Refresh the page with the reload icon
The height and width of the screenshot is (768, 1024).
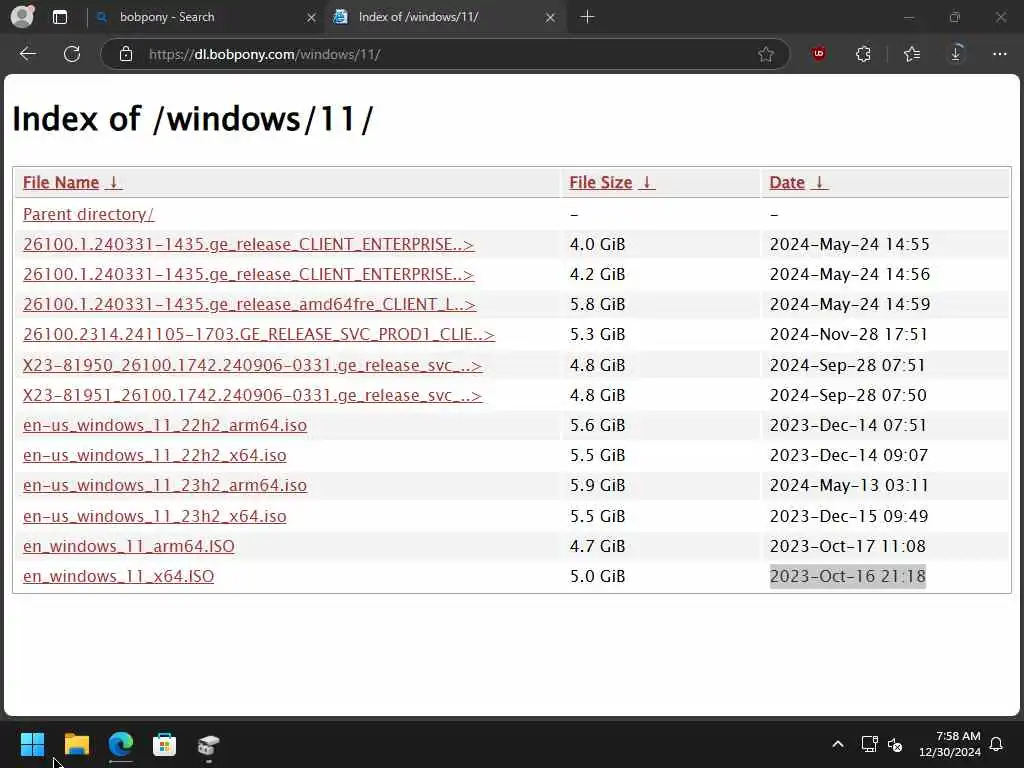click(72, 54)
